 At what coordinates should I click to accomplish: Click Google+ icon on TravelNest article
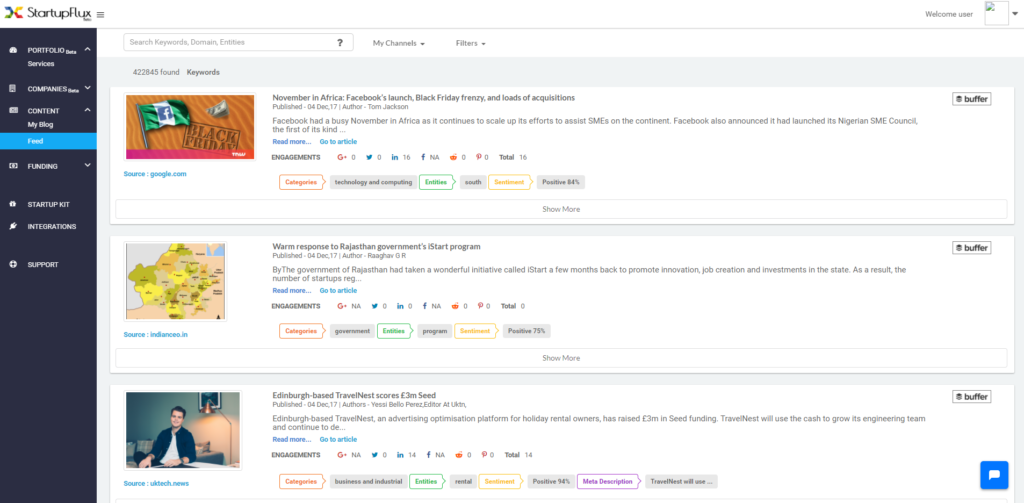coord(342,455)
